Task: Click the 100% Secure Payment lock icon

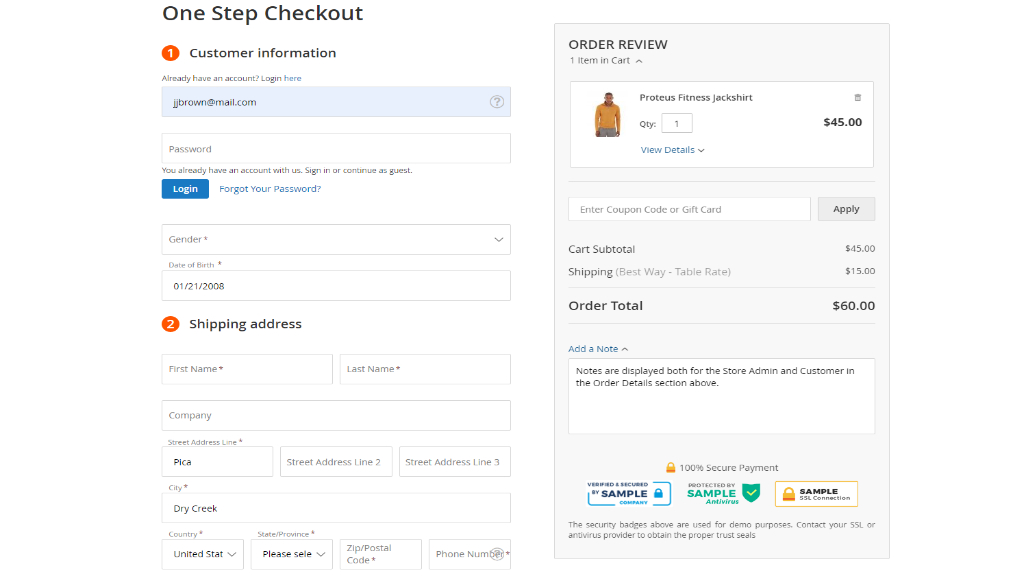Action: 670,468
